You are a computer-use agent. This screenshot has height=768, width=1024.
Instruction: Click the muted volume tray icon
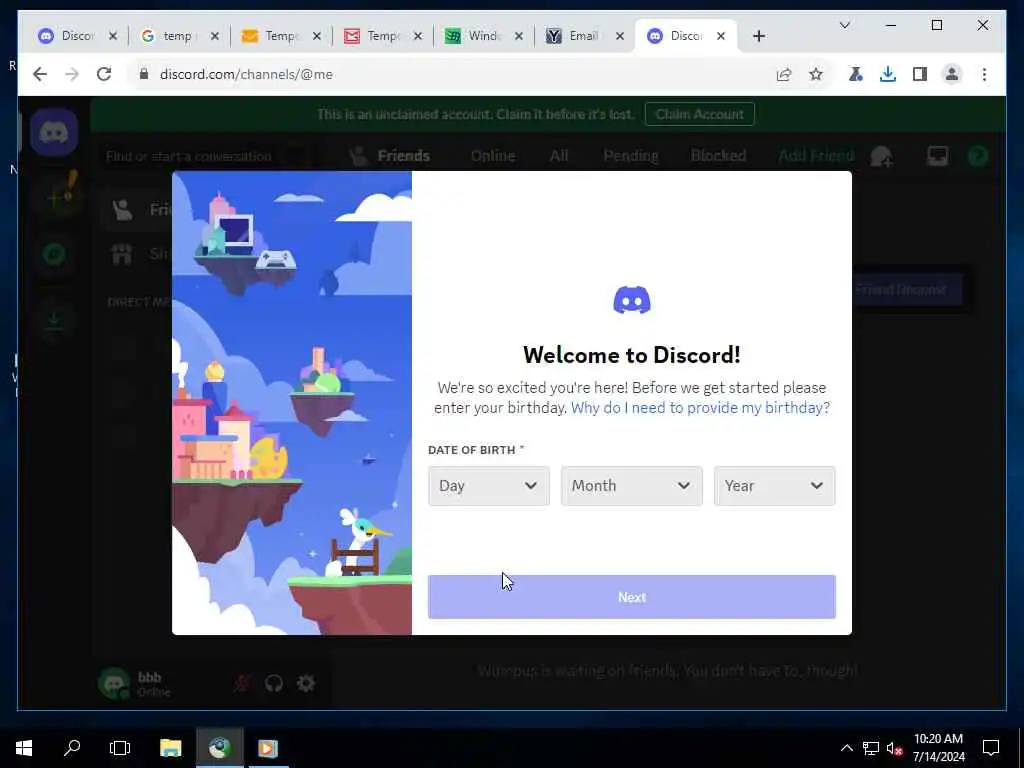(894, 748)
